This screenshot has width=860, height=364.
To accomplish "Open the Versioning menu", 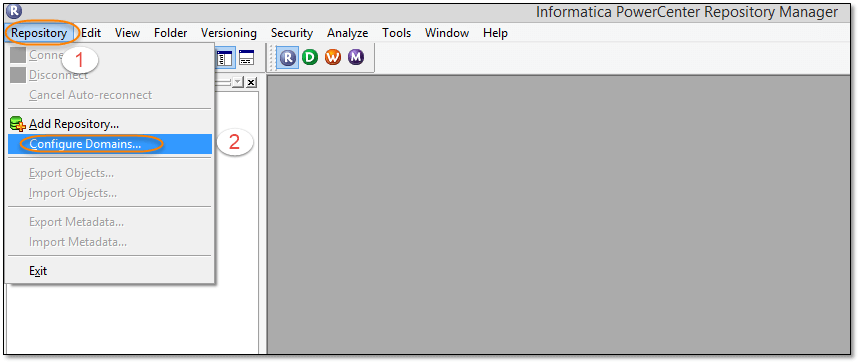I will [229, 33].
